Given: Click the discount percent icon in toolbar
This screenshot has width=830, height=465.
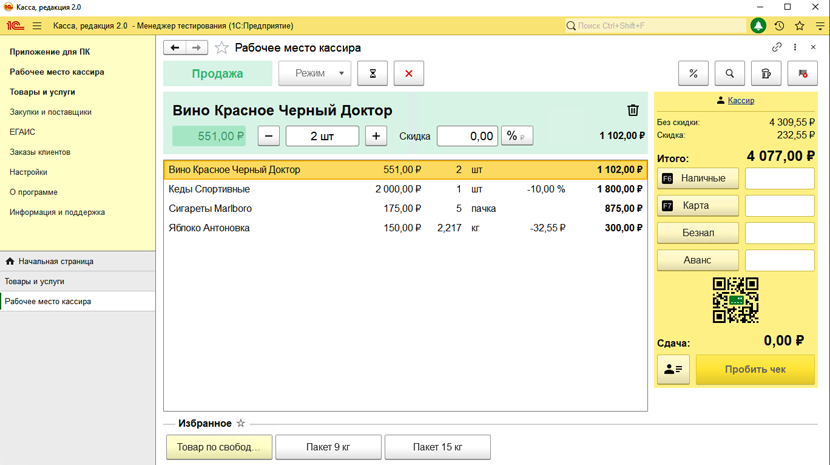Looking at the screenshot, I should coord(693,73).
